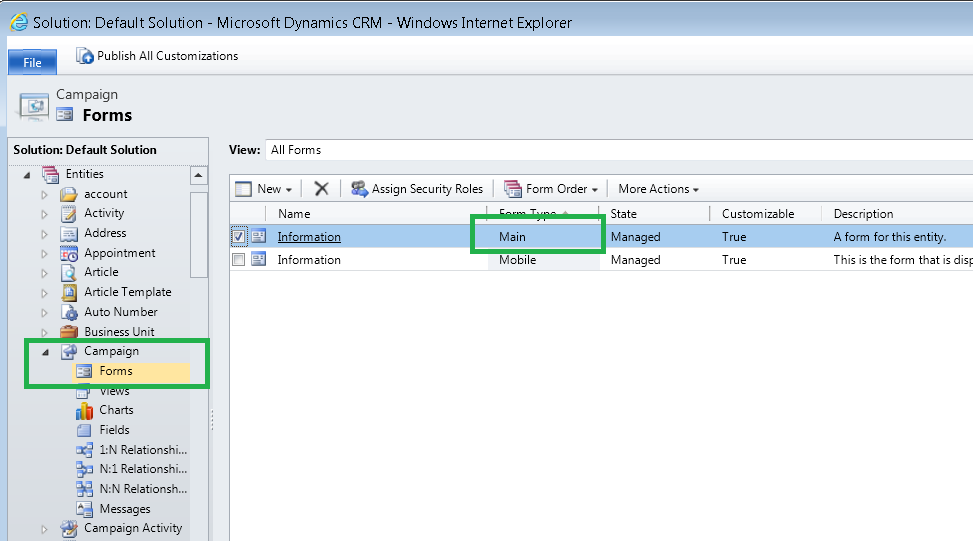Viewport: 973px width, 541px height.
Task: Open the View All Forms selector
Action: point(619,150)
